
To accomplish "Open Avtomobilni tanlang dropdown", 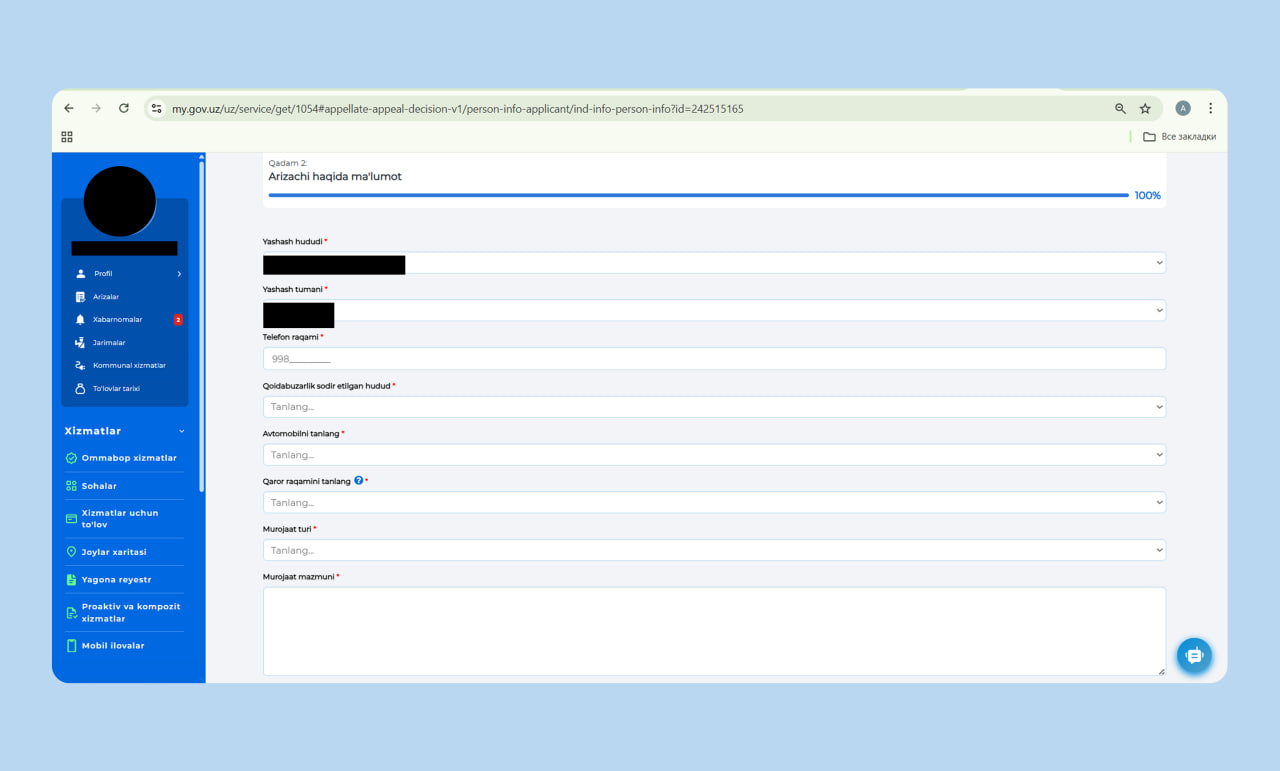I will [714, 455].
